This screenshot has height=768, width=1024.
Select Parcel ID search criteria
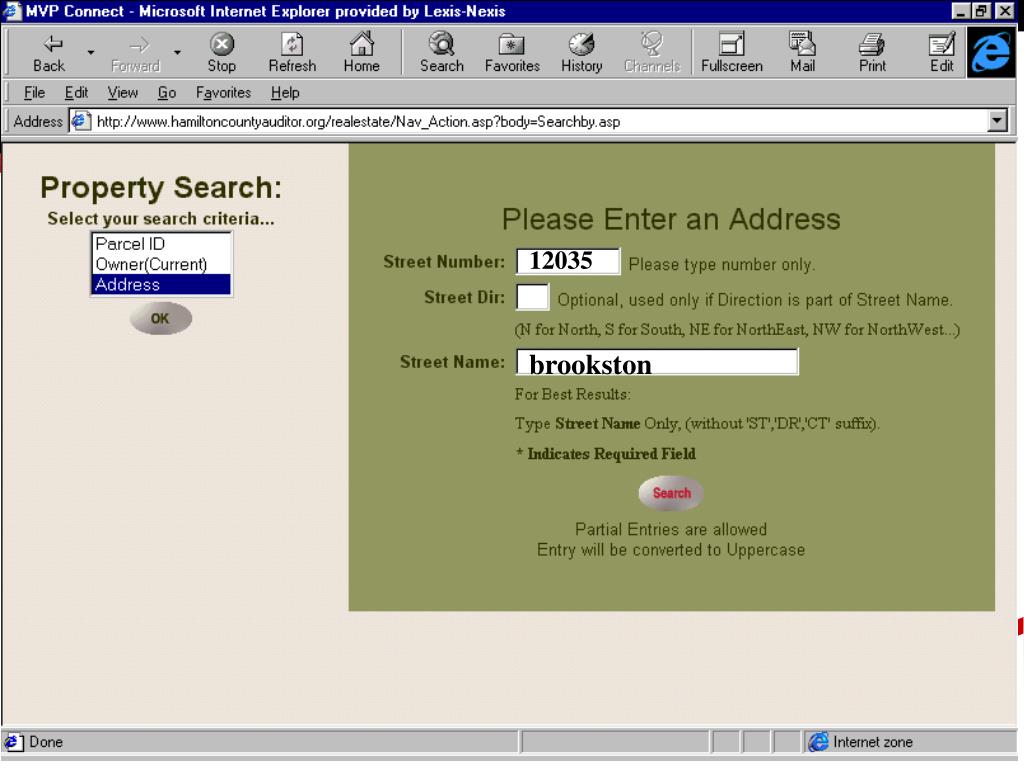click(161, 244)
